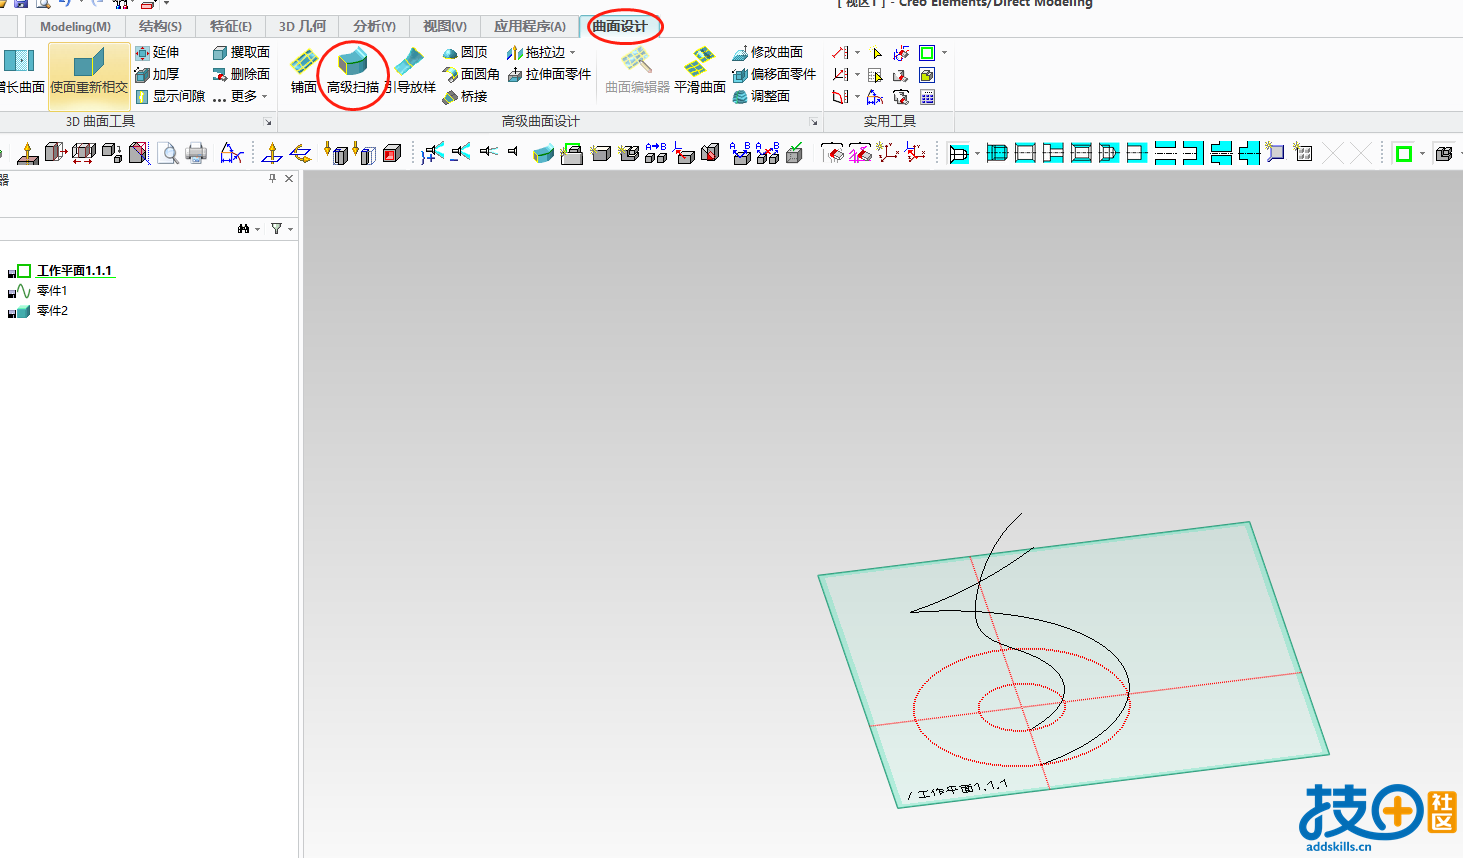This screenshot has width=1463, height=858.
Task: Click the print preview magnifier icon
Action: click(x=168, y=153)
